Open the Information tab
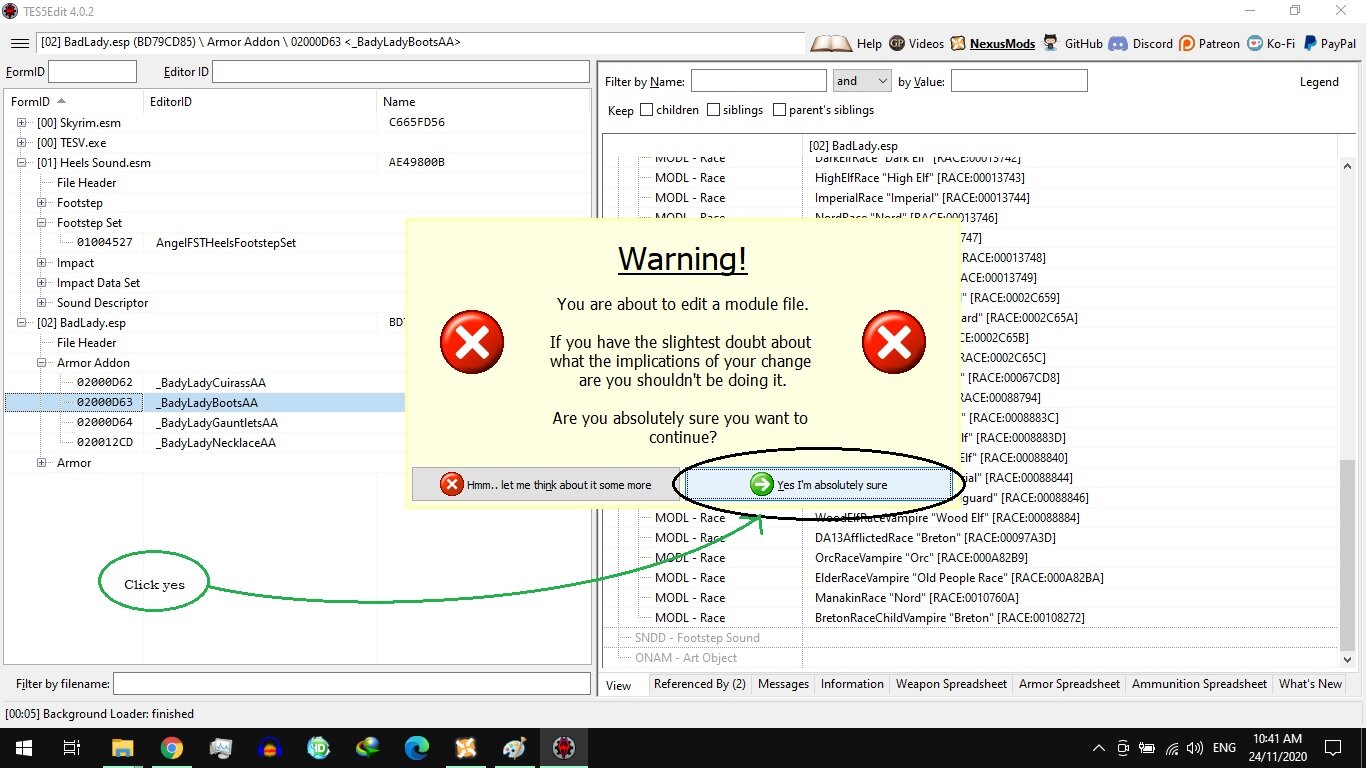The height and width of the screenshot is (768, 1366). click(x=852, y=684)
